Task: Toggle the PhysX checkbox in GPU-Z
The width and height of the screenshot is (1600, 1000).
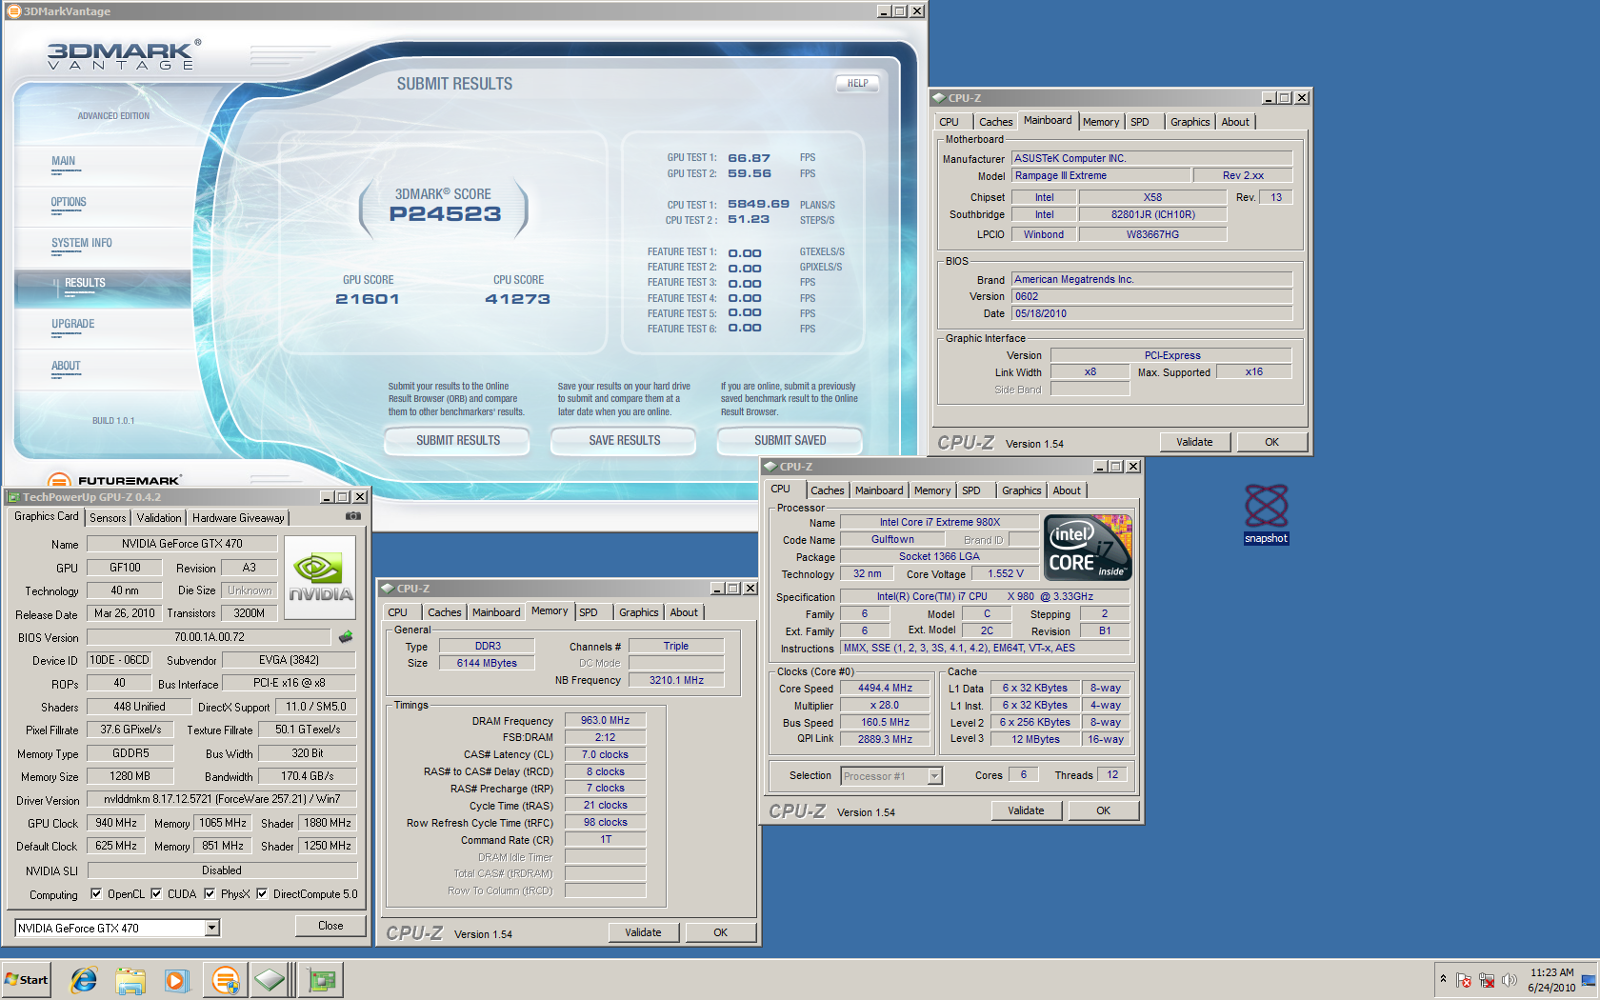Action: (209, 894)
